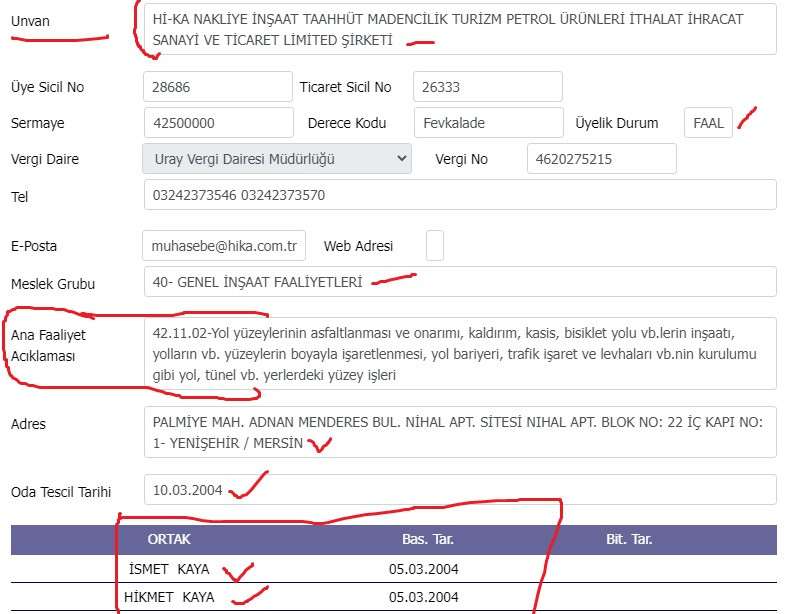The height and width of the screenshot is (614, 788).
Task: Click the Unvan company title text field
Action: tap(460, 29)
